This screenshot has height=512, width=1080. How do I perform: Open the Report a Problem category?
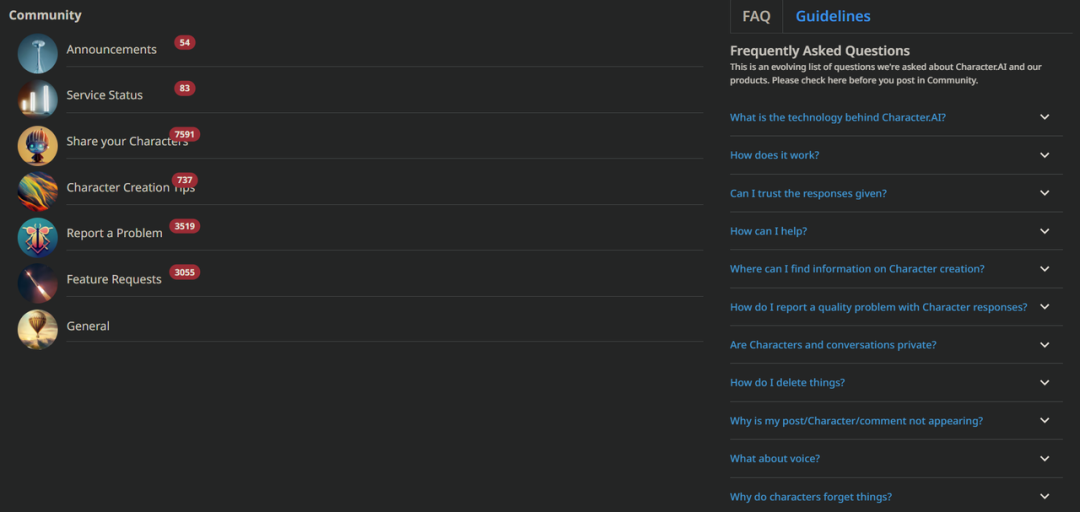pyautogui.click(x=114, y=233)
